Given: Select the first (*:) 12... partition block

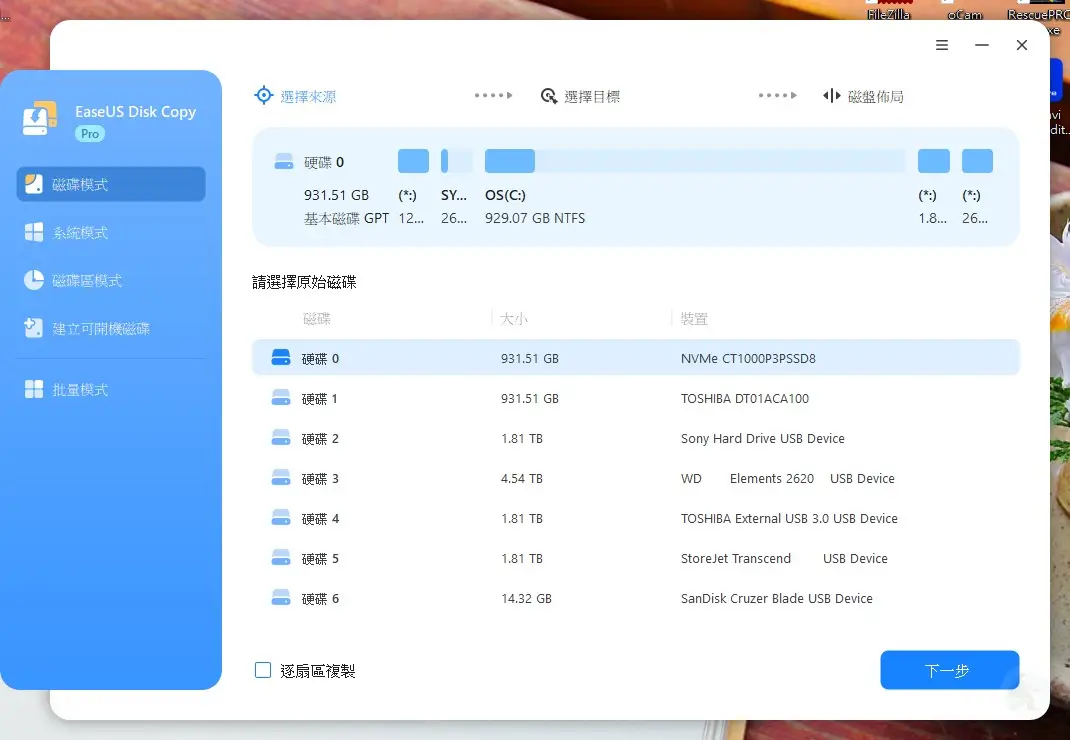Looking at the screenshot, I should tap(414, 161).
